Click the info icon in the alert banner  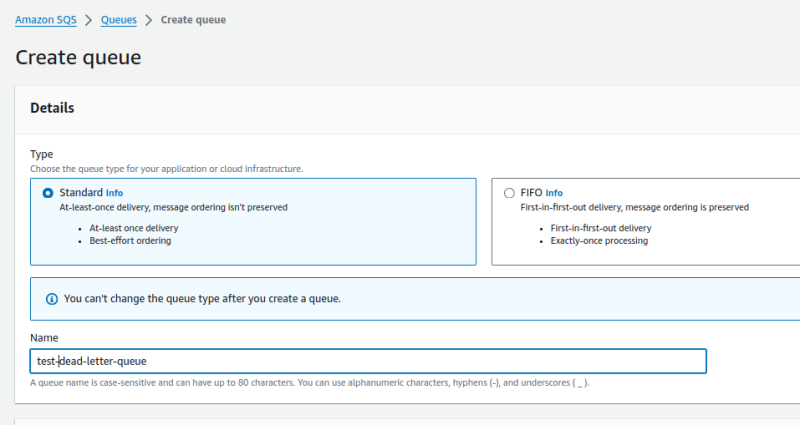click(x=52, y=298)
